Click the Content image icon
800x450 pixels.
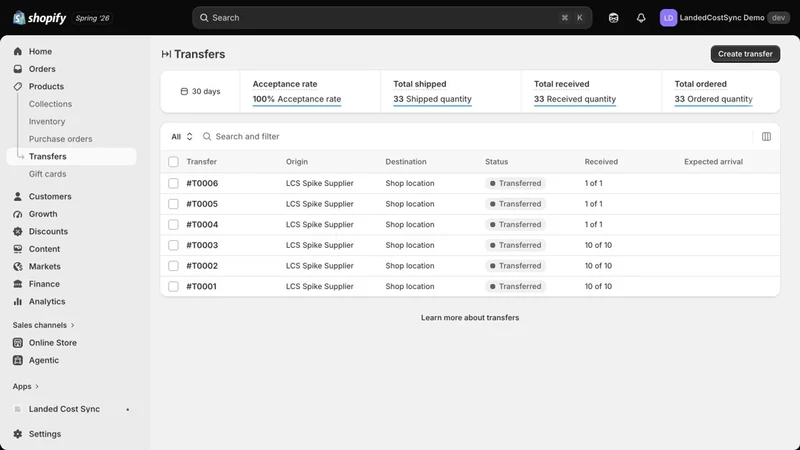[x=18, y=249]
